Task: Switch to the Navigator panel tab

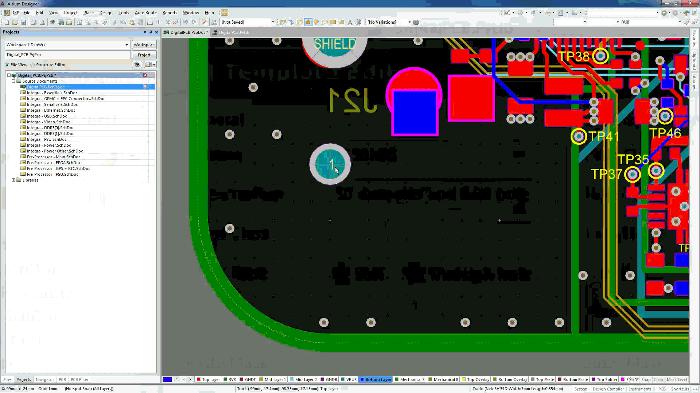Action: (44, 380)
